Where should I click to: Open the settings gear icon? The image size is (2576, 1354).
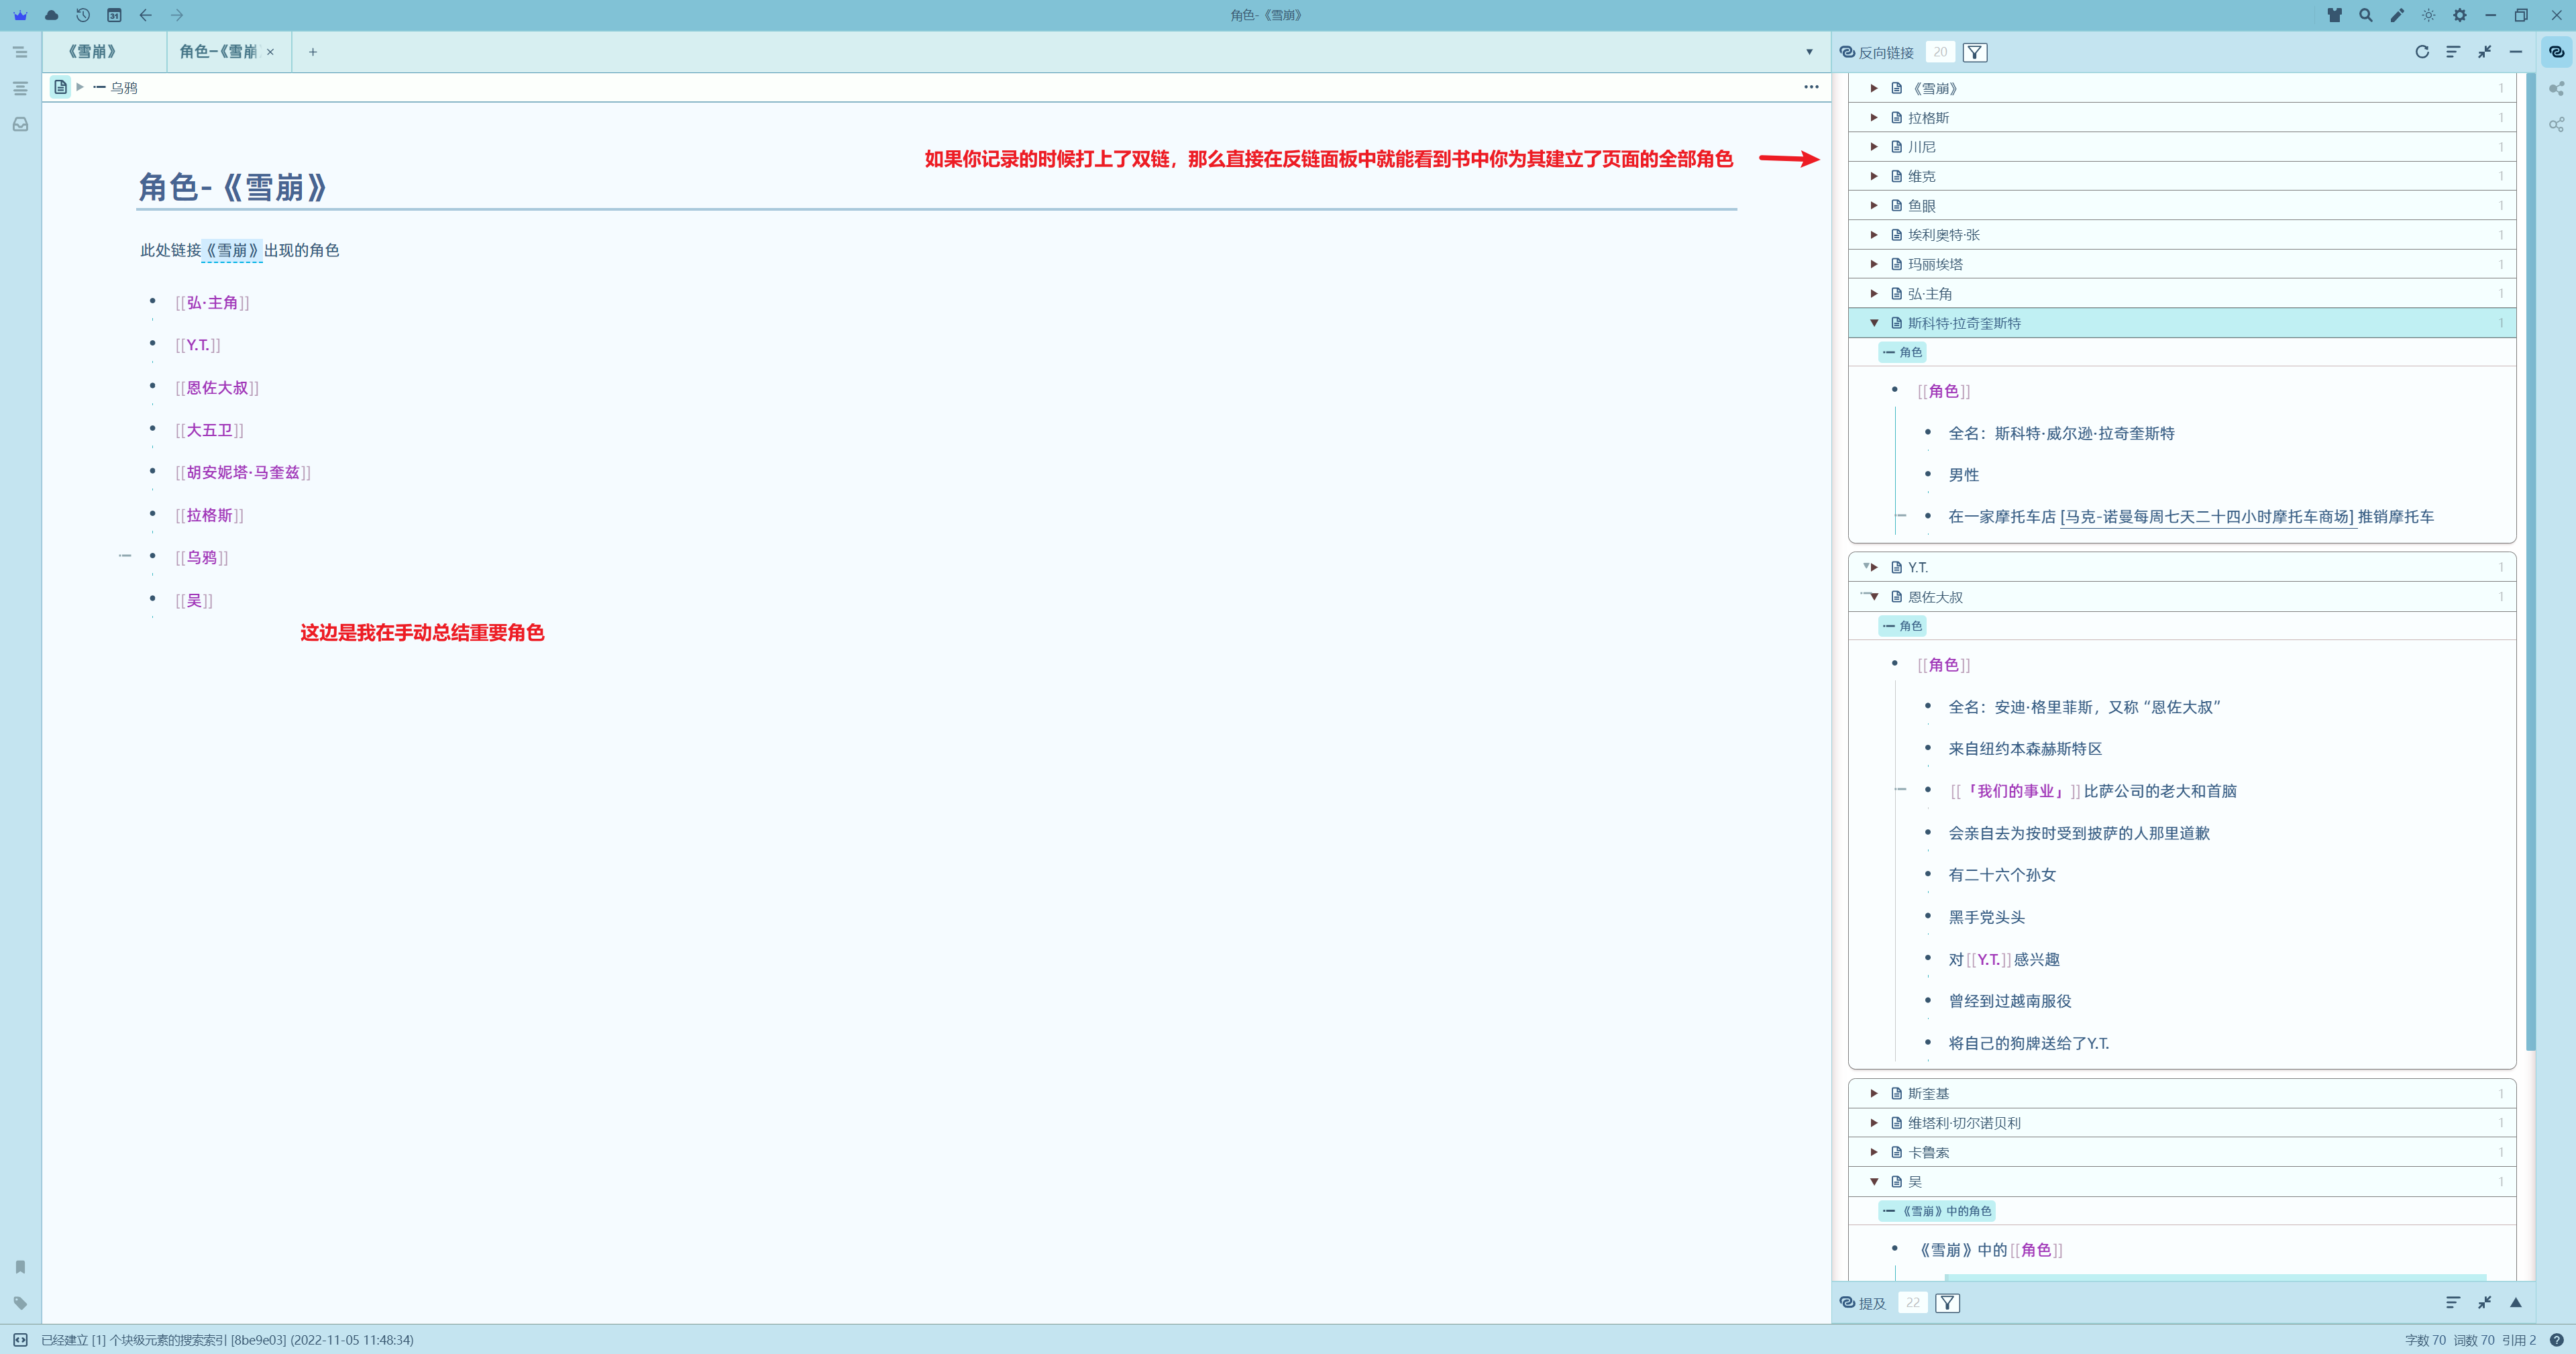(2459, 15)
